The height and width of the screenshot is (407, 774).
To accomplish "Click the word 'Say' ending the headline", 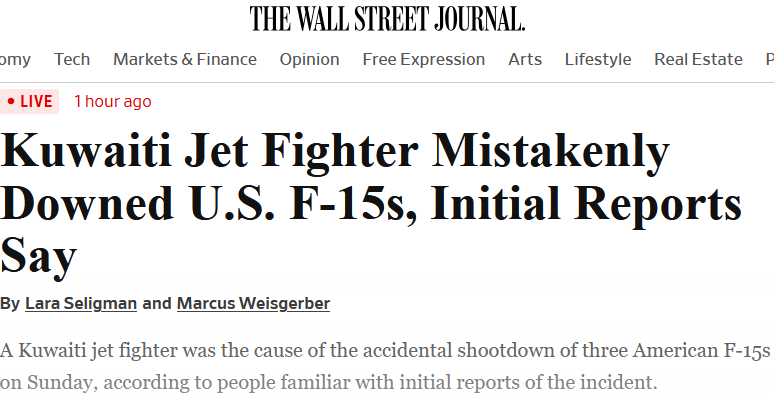I will point(38,256).
